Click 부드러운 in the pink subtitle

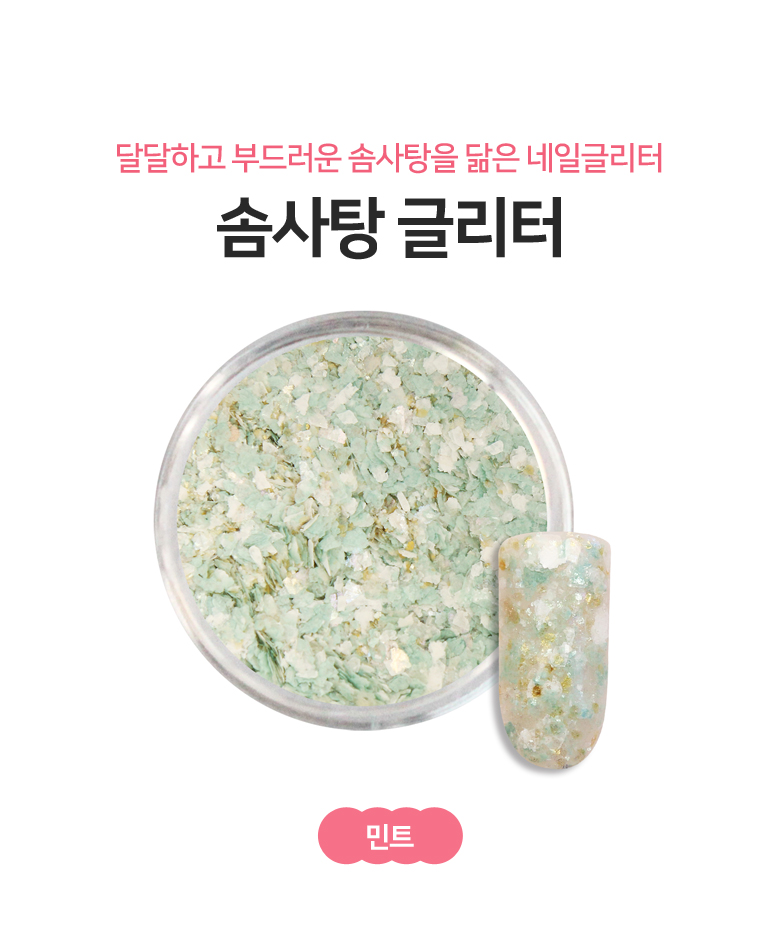tap(287, 157)
